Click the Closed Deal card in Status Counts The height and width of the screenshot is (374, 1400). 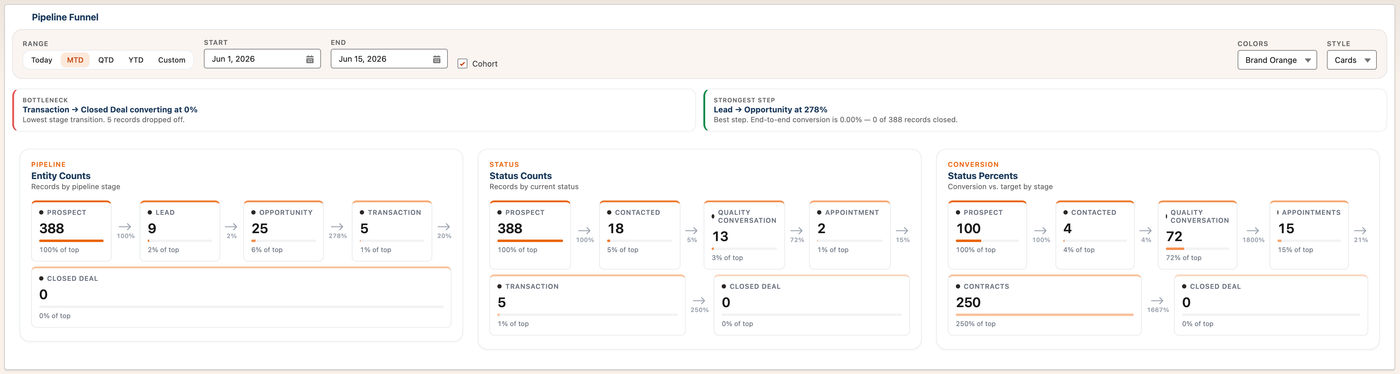tap(812, 305)
